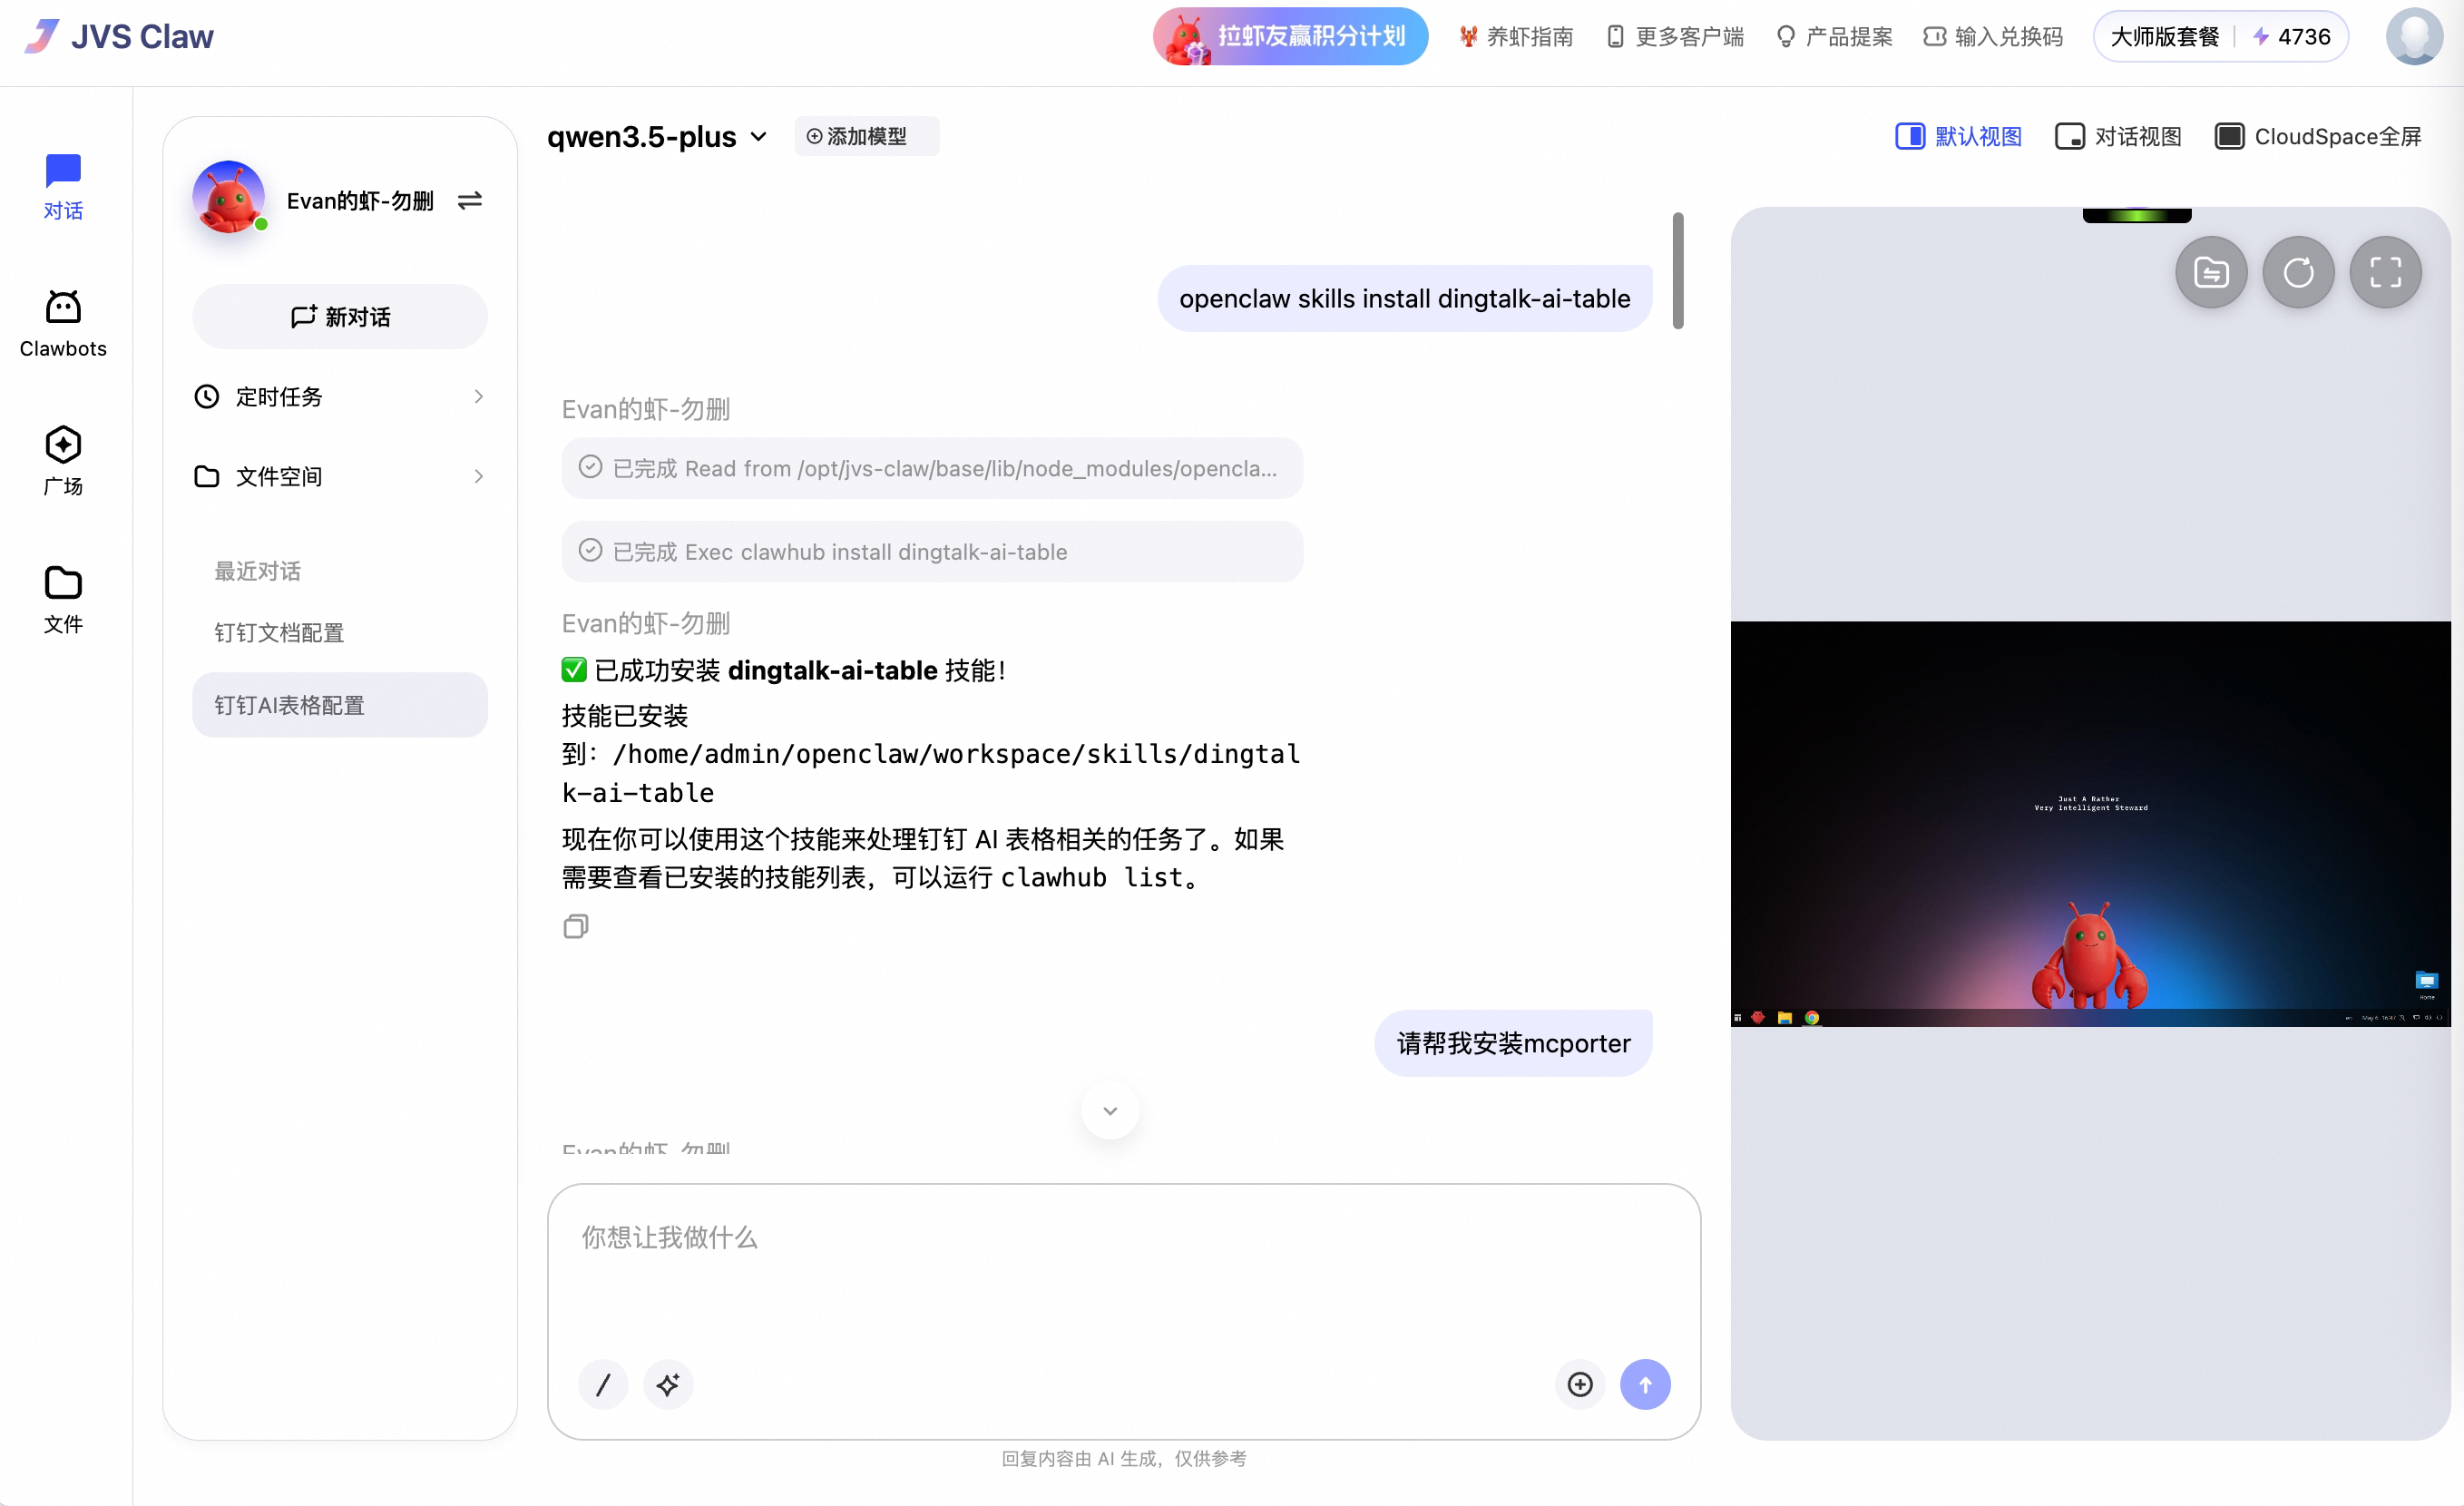Open 产品提案 product proposal link
The image size is (2464, 1506).
1834,37
